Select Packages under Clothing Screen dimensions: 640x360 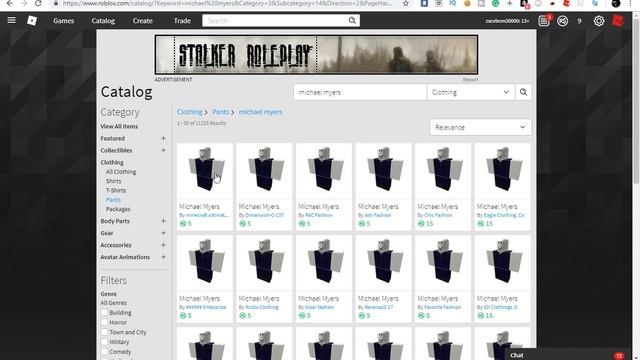click(x=118, y=209)
